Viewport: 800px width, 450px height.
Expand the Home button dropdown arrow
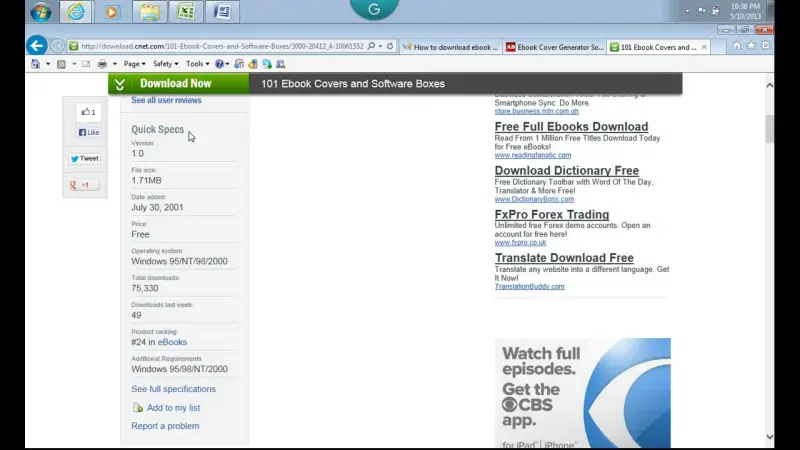(x=47, y=64)
